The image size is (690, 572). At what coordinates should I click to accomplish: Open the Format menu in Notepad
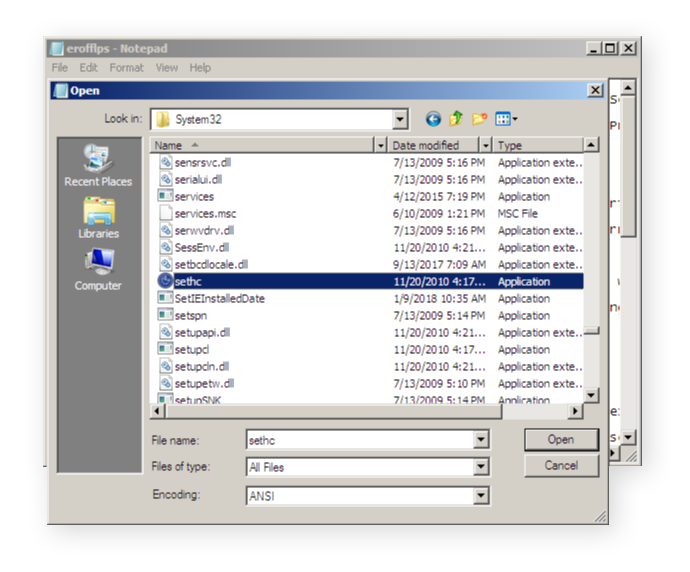click(x=126, y=68)
